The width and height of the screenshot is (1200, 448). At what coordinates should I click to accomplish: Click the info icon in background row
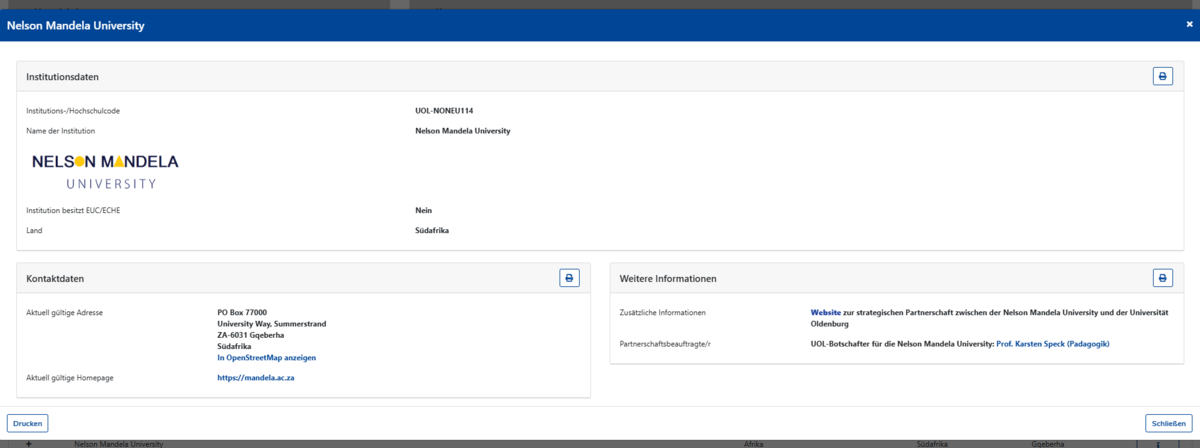pyautogui.click(x=1158, y=443)
